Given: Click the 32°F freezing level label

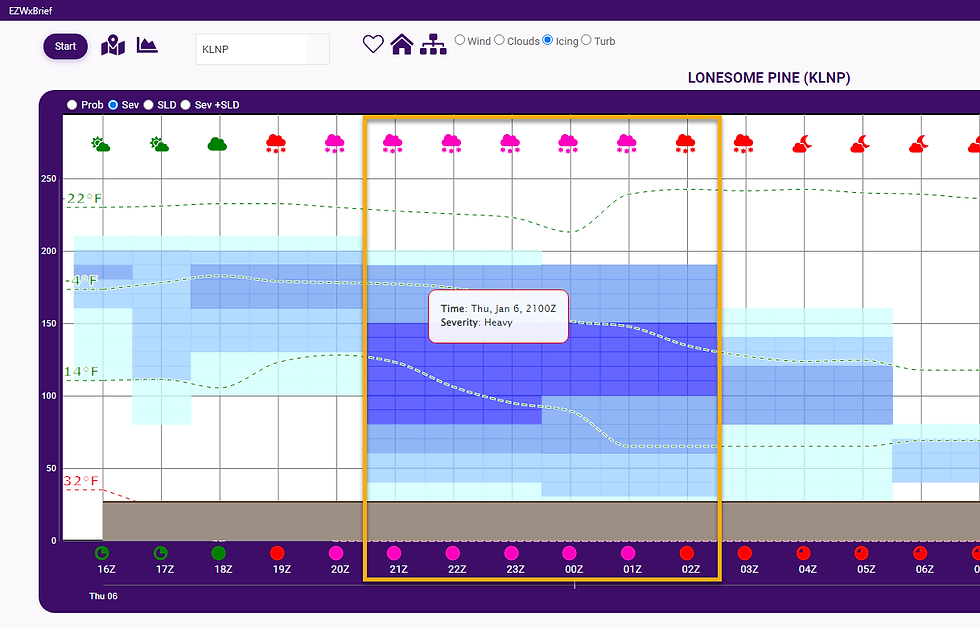Looking at the screenshot, I should coord(81,481).
